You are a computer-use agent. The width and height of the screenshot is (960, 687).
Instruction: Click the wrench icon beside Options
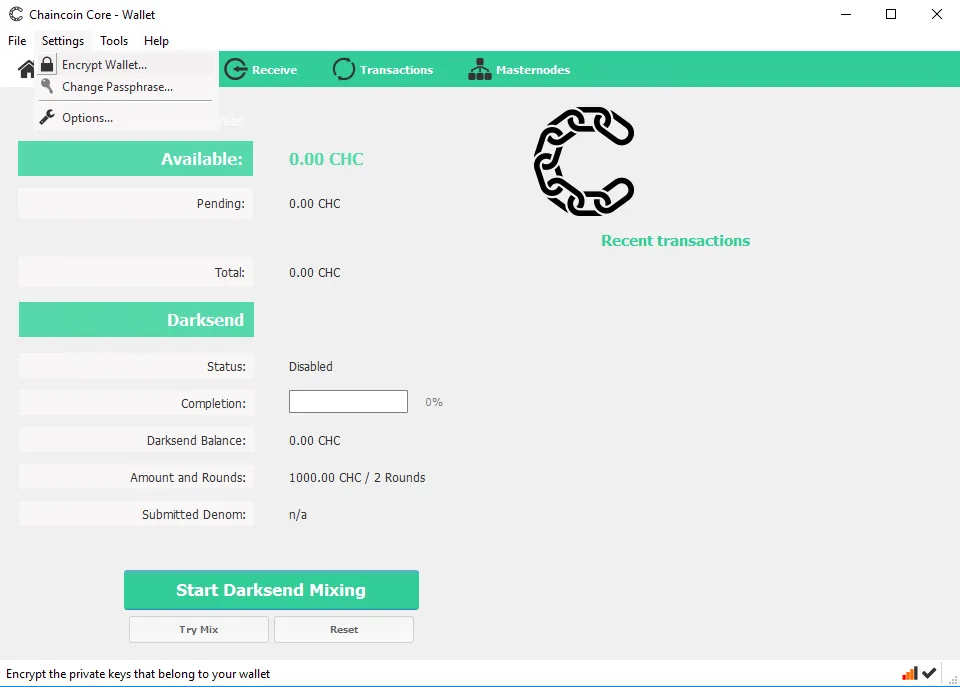coord(47,117)
